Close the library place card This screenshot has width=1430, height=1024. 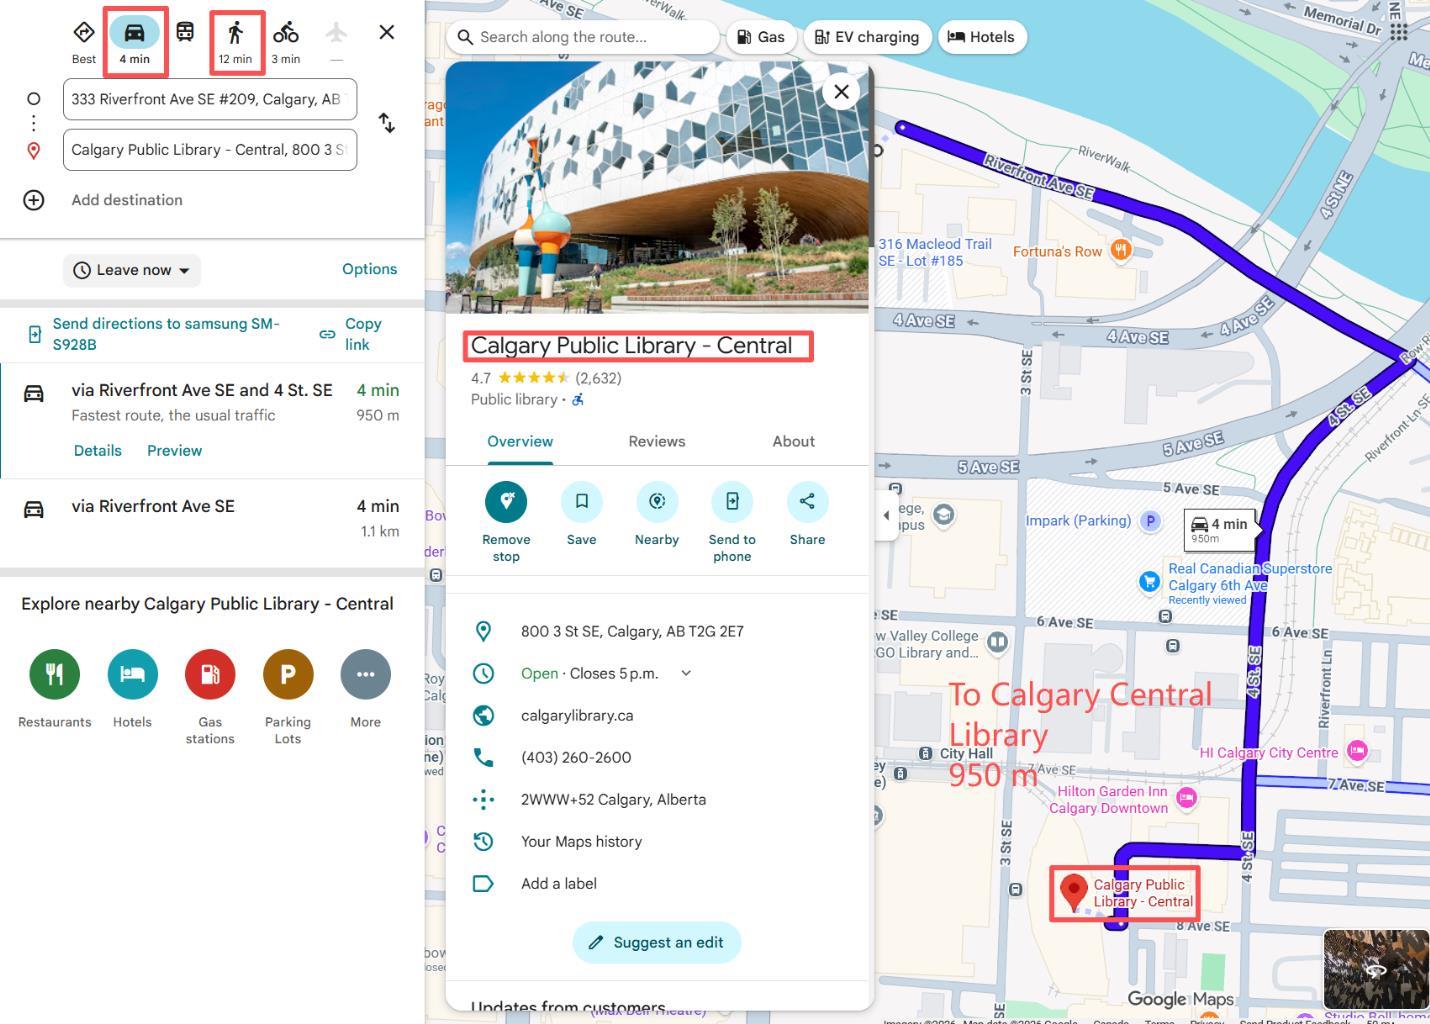(841, 92)
